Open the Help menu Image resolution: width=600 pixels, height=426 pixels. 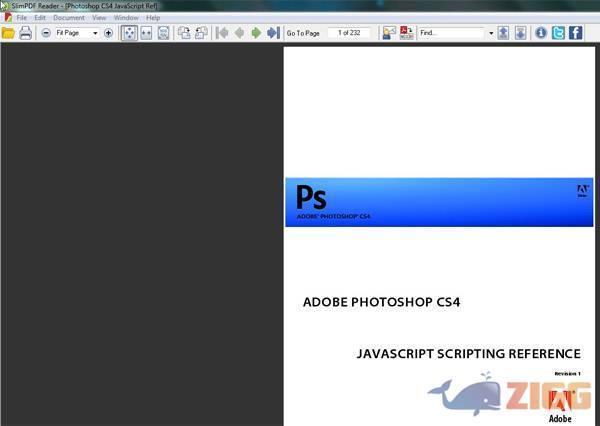click(x=153, y=18)
